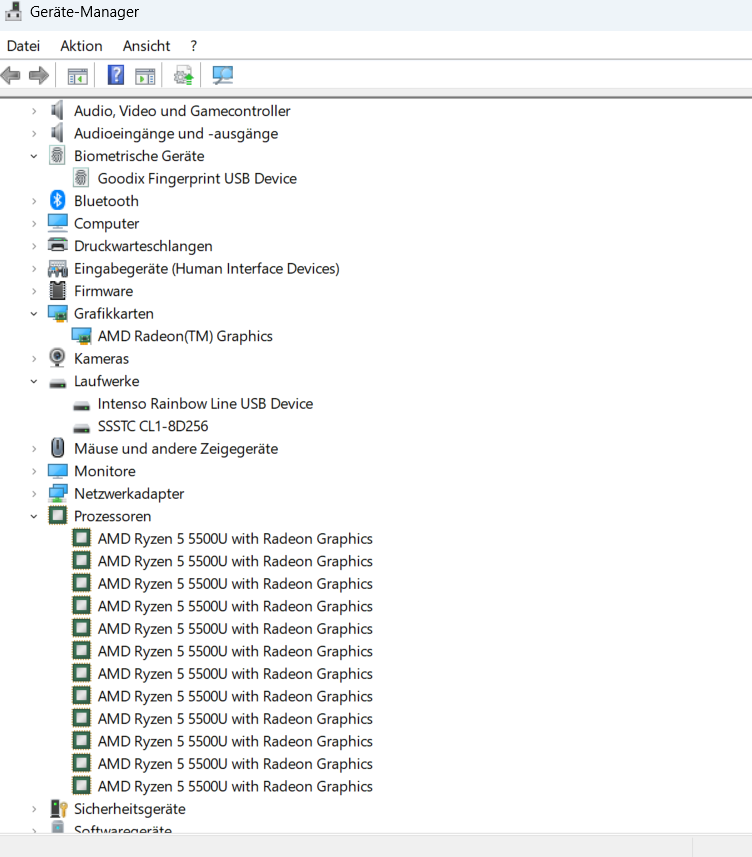Click the Prozessoren category chip icon
This screenshot has width=752, height=857.
pos(57,515)
